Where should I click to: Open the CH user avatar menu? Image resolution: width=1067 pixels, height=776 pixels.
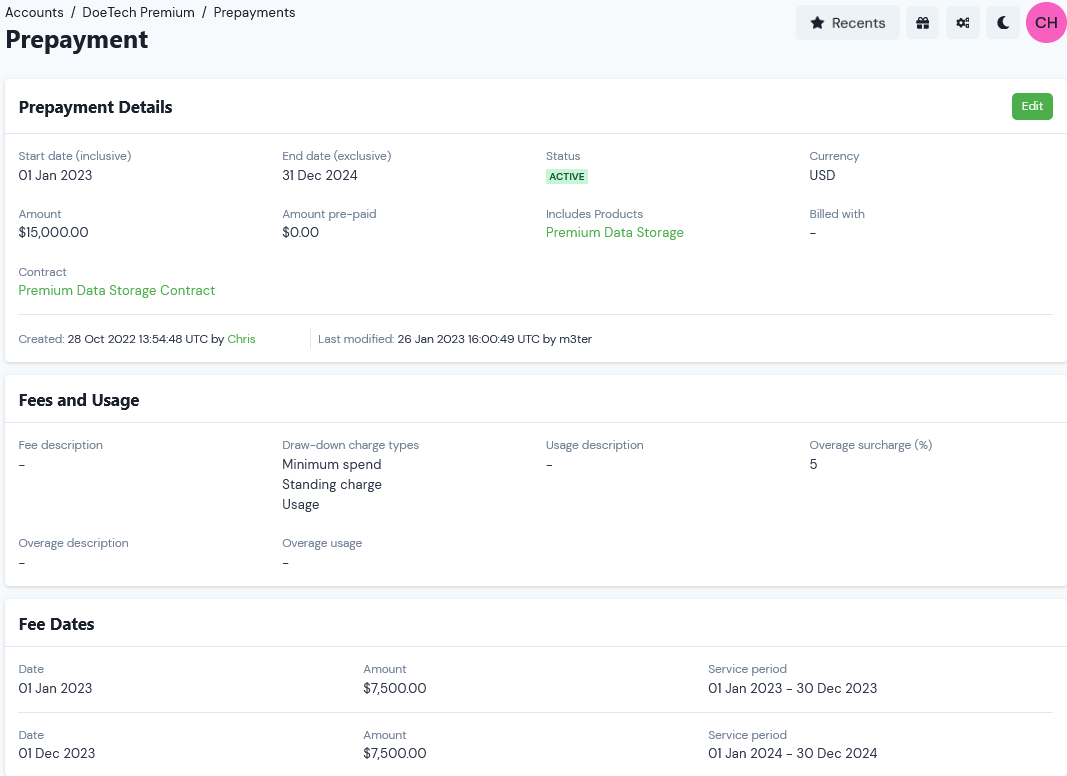point(1045,22)
